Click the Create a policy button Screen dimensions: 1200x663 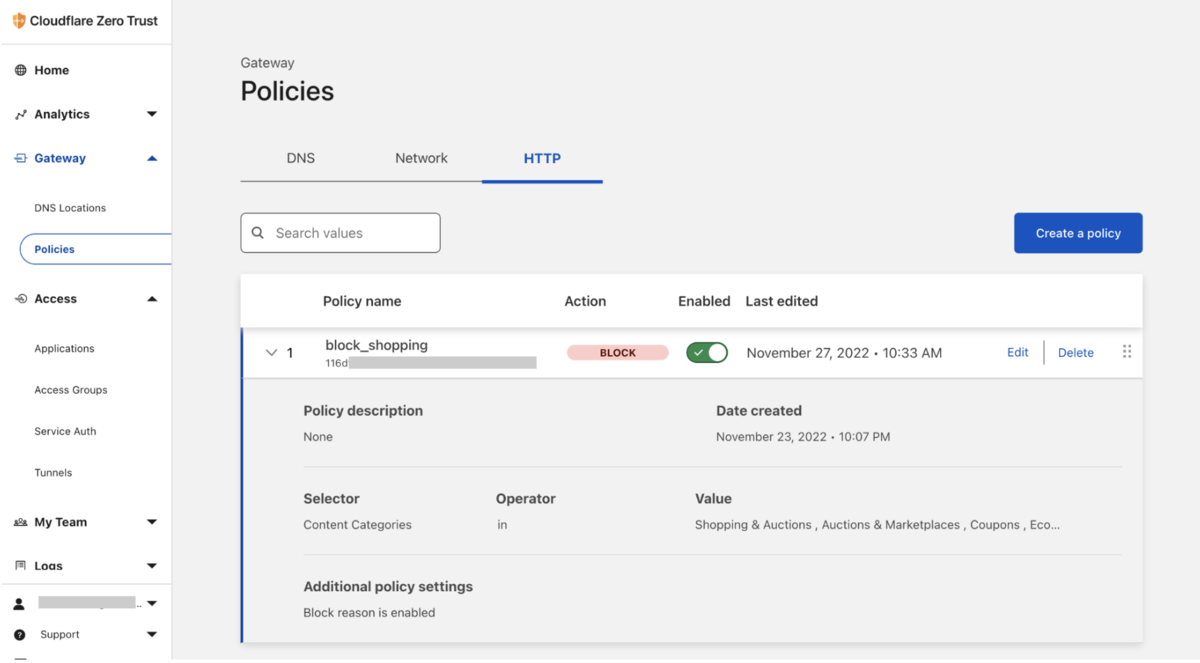(x=1078, y=232)
